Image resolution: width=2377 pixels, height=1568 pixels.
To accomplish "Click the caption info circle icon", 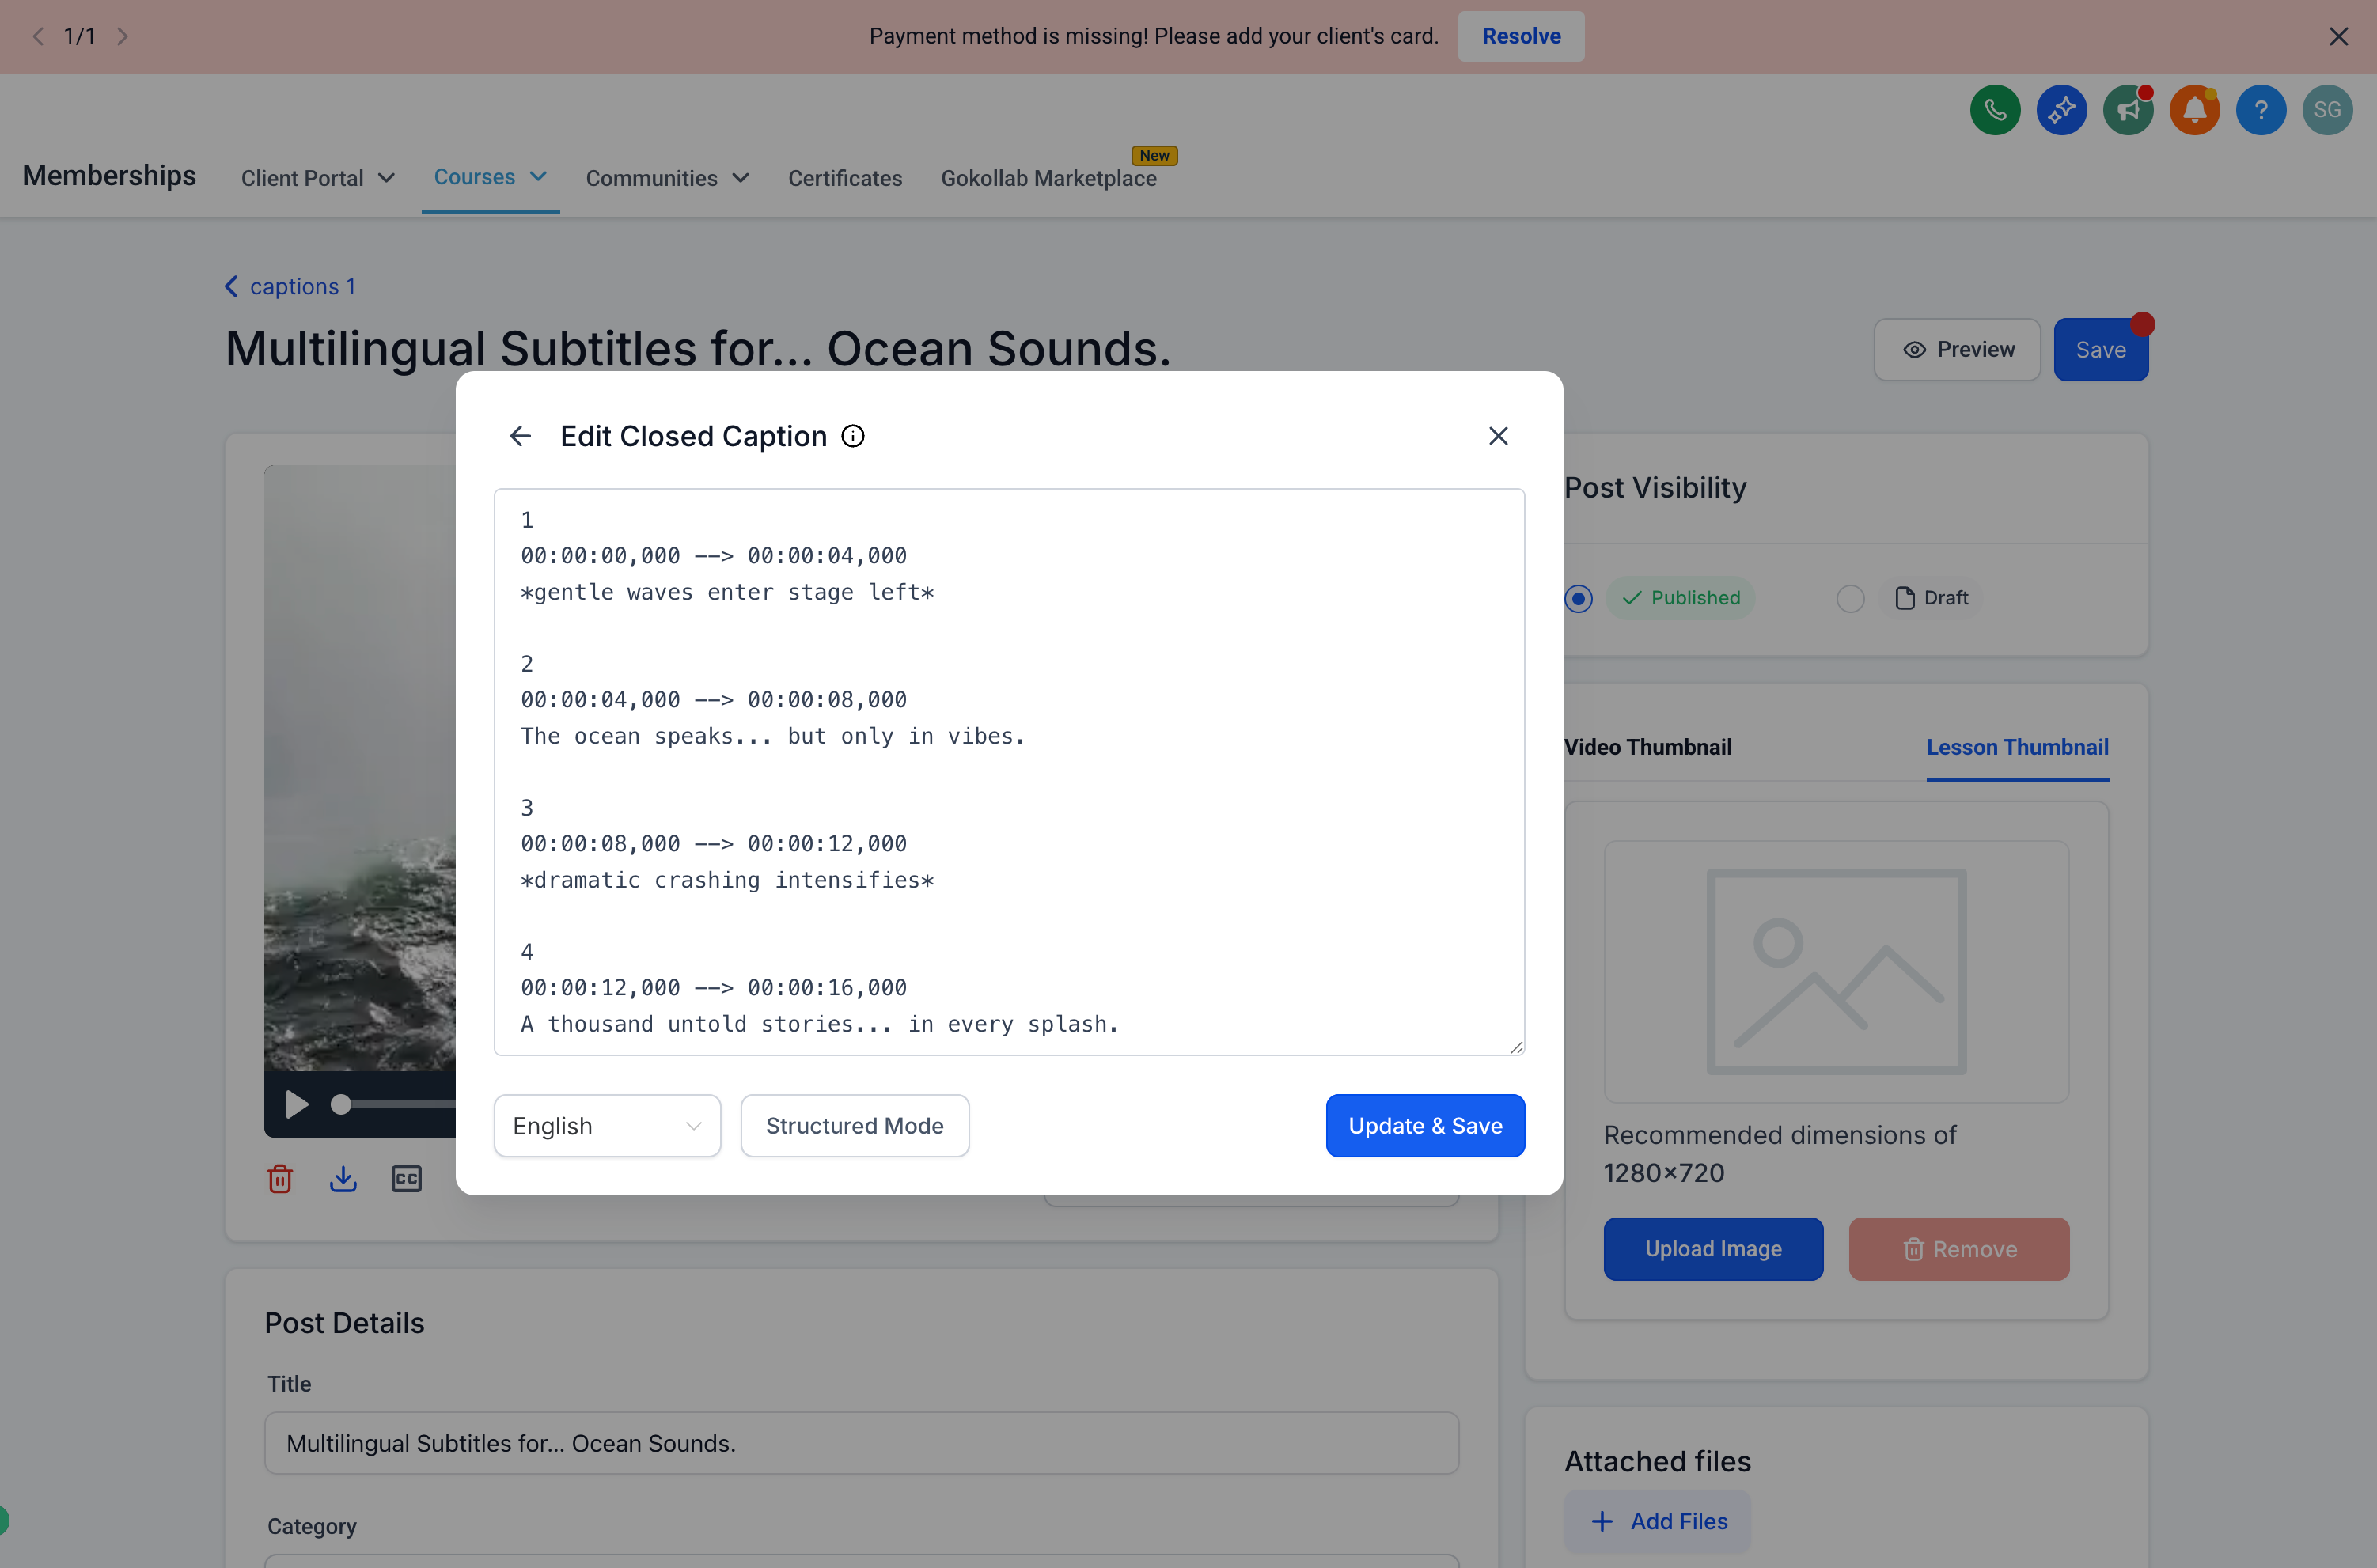I will tap(853, 436).
